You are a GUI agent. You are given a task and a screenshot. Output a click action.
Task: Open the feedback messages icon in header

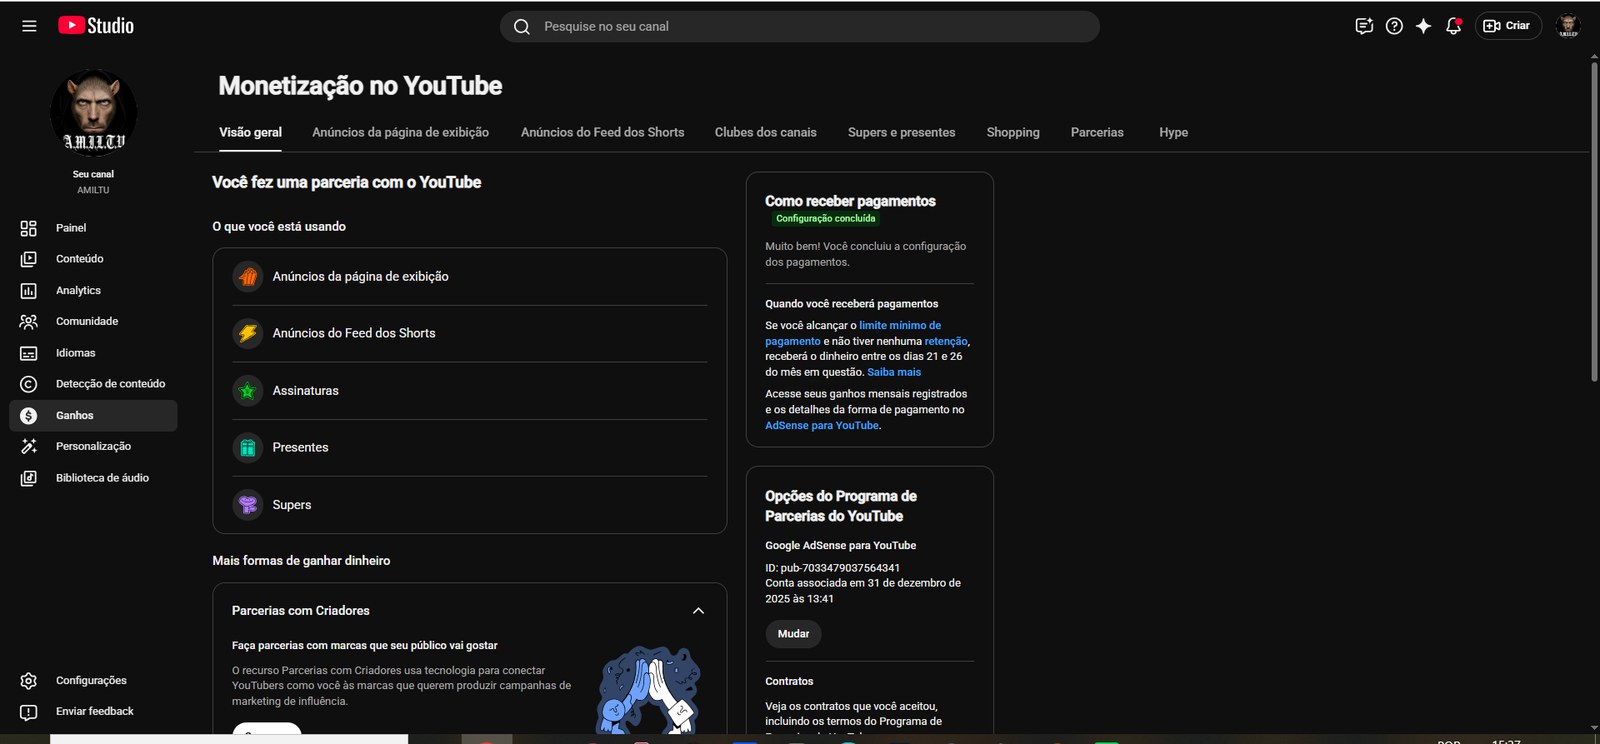[1364, 26]
